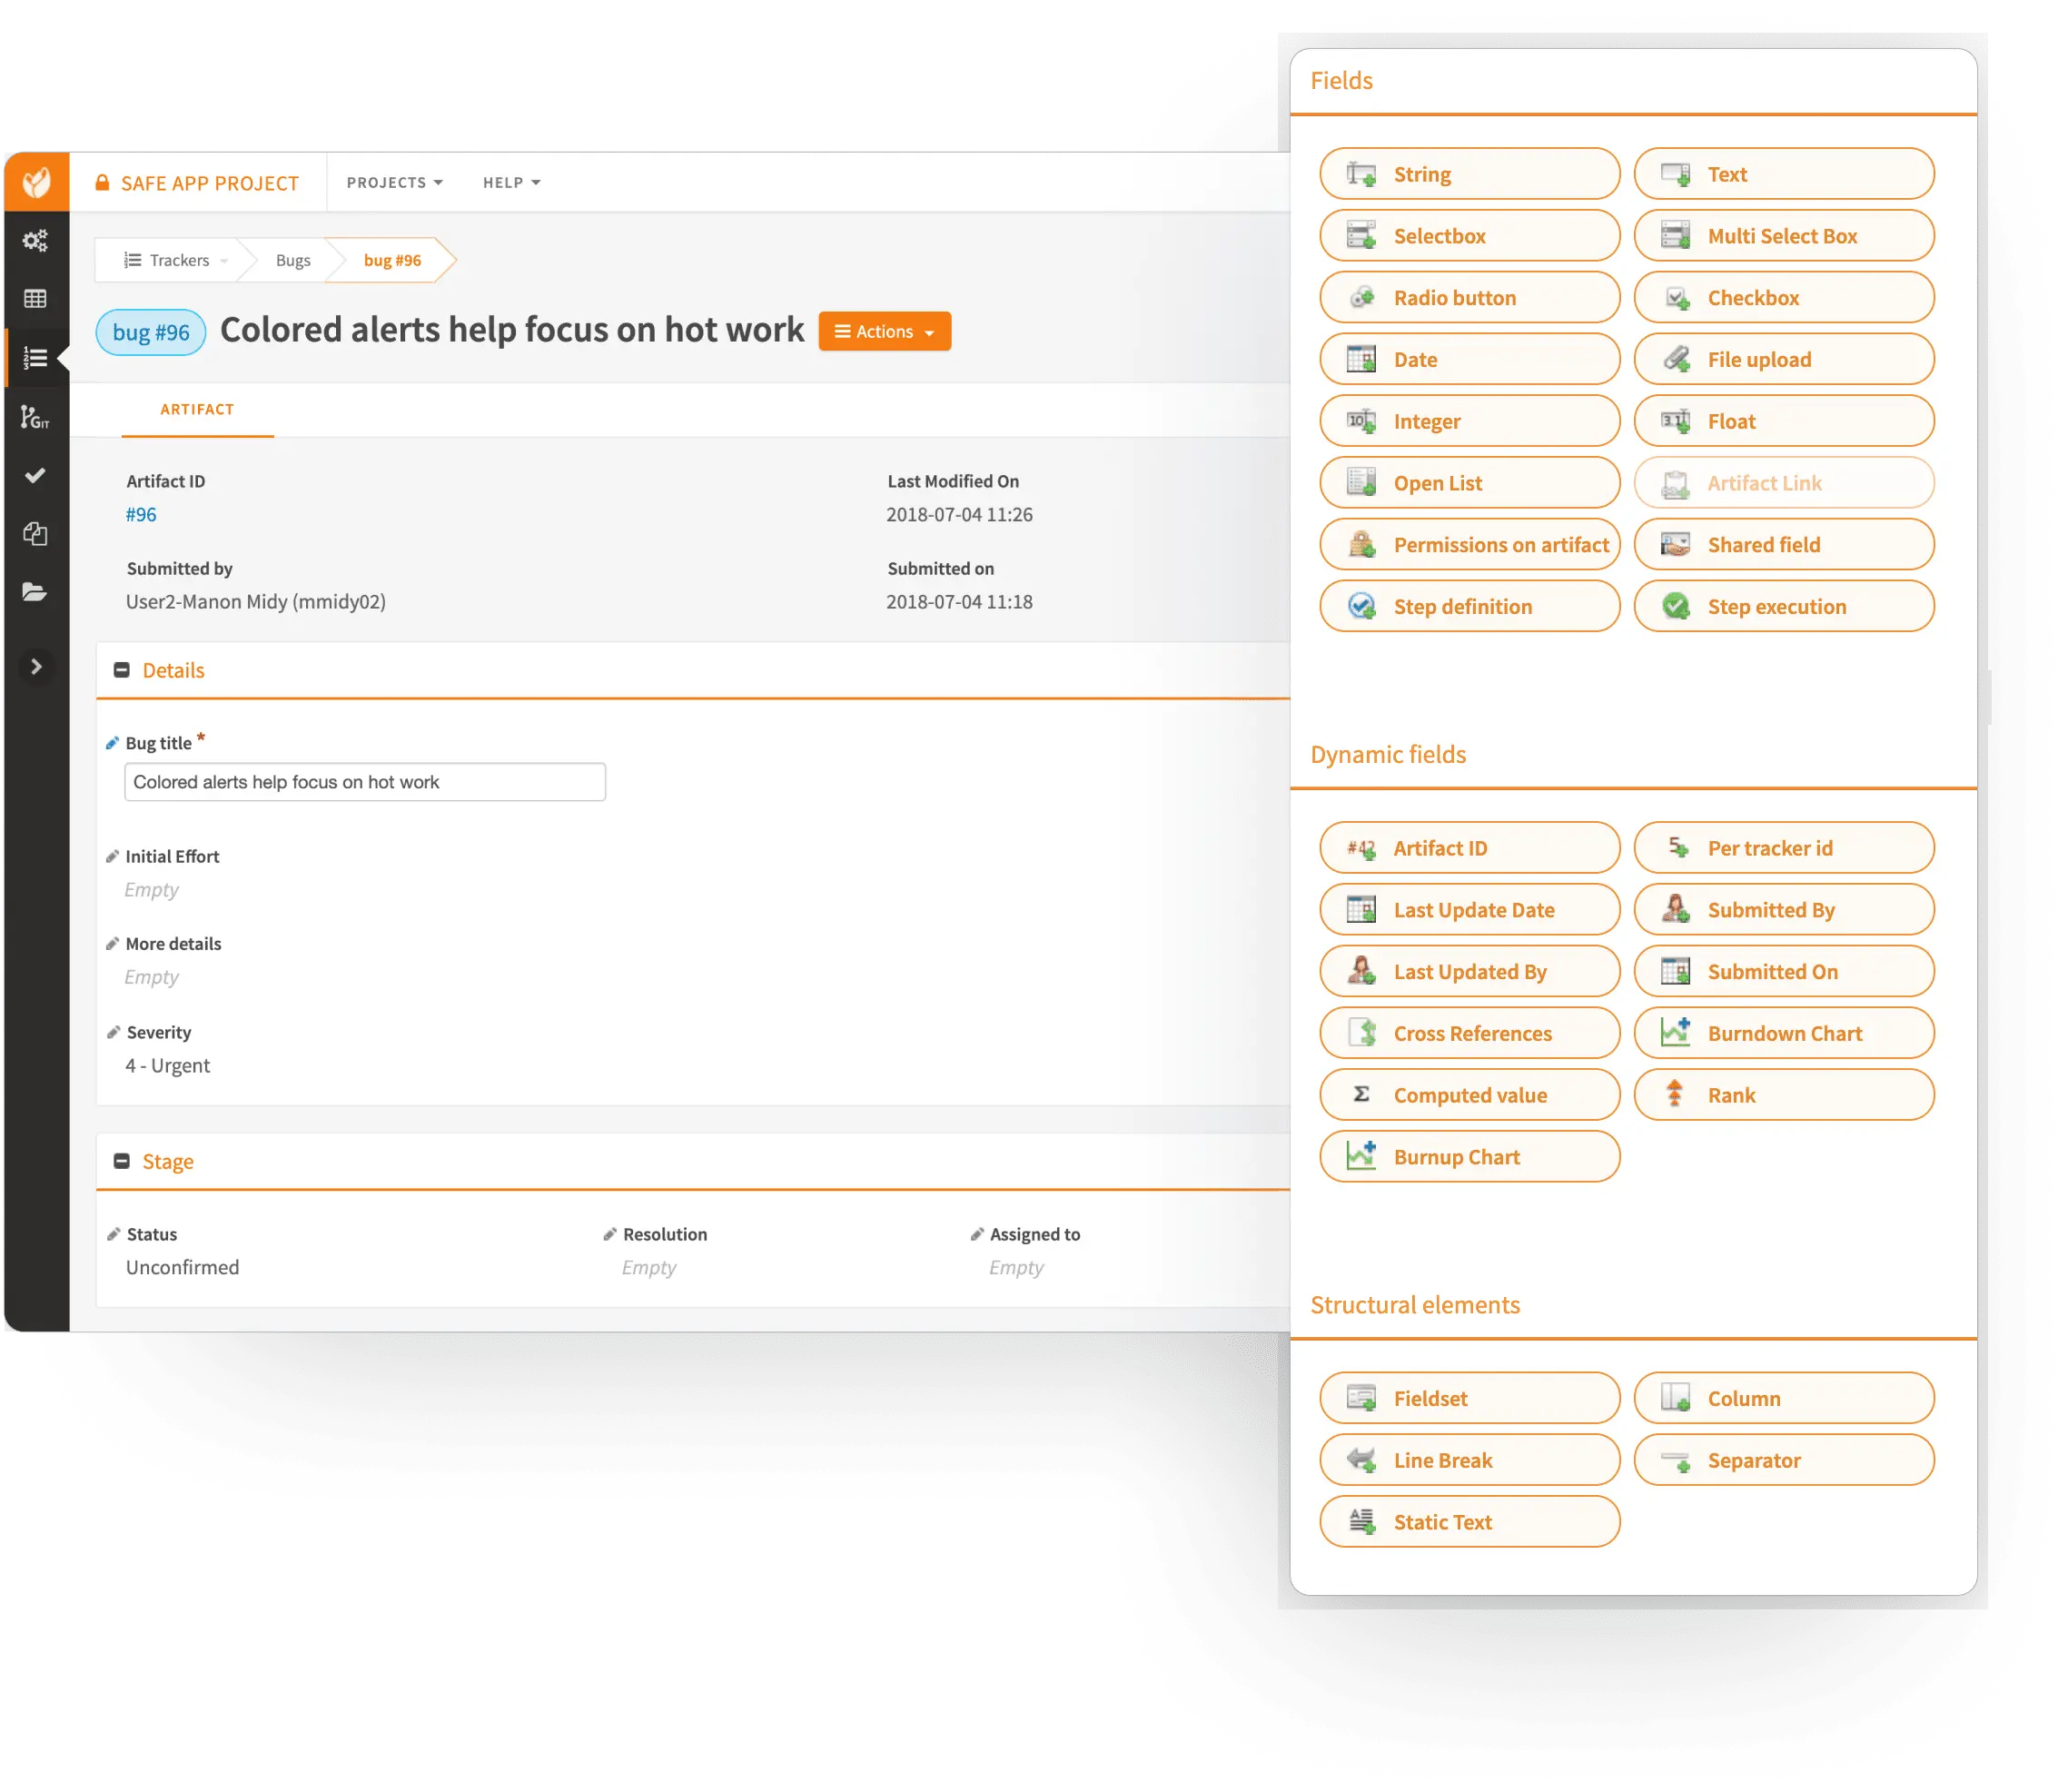Open the Actions dropdown button
The width and height of the screenshot is (2068, 1792).
click(x=885, y=332)
